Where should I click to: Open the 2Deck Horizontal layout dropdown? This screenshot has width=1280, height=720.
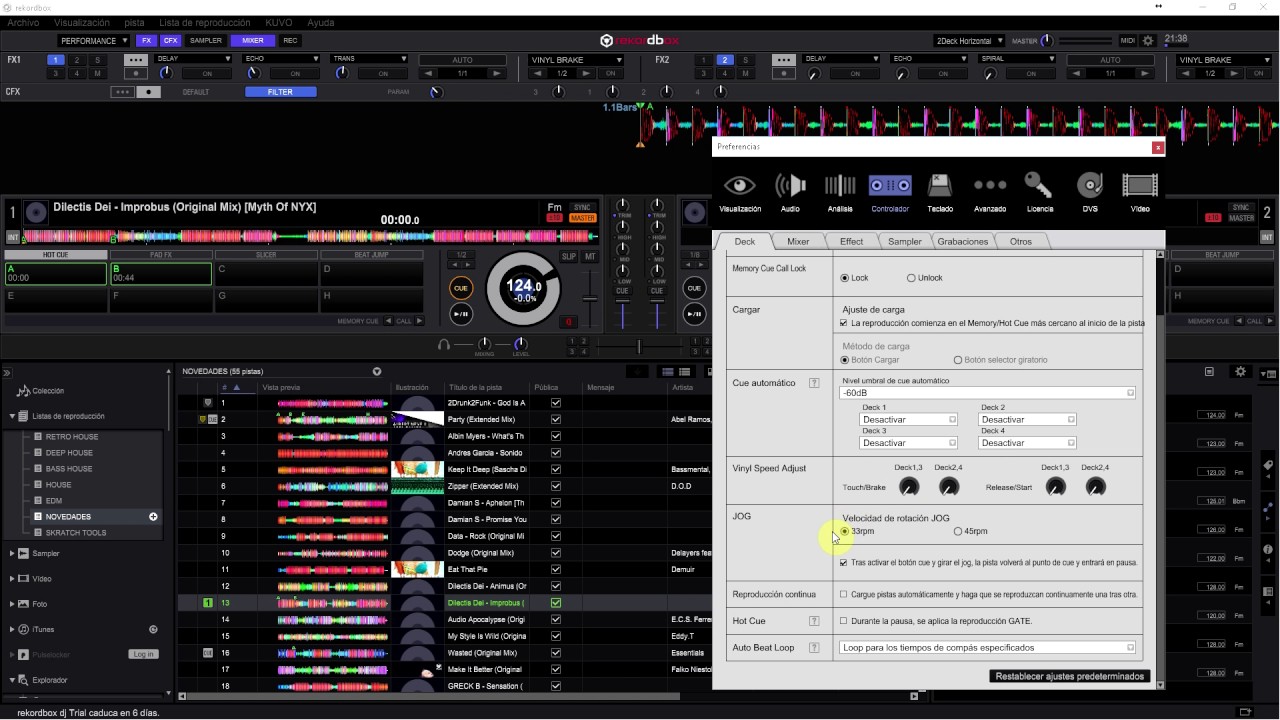(968, 41)
